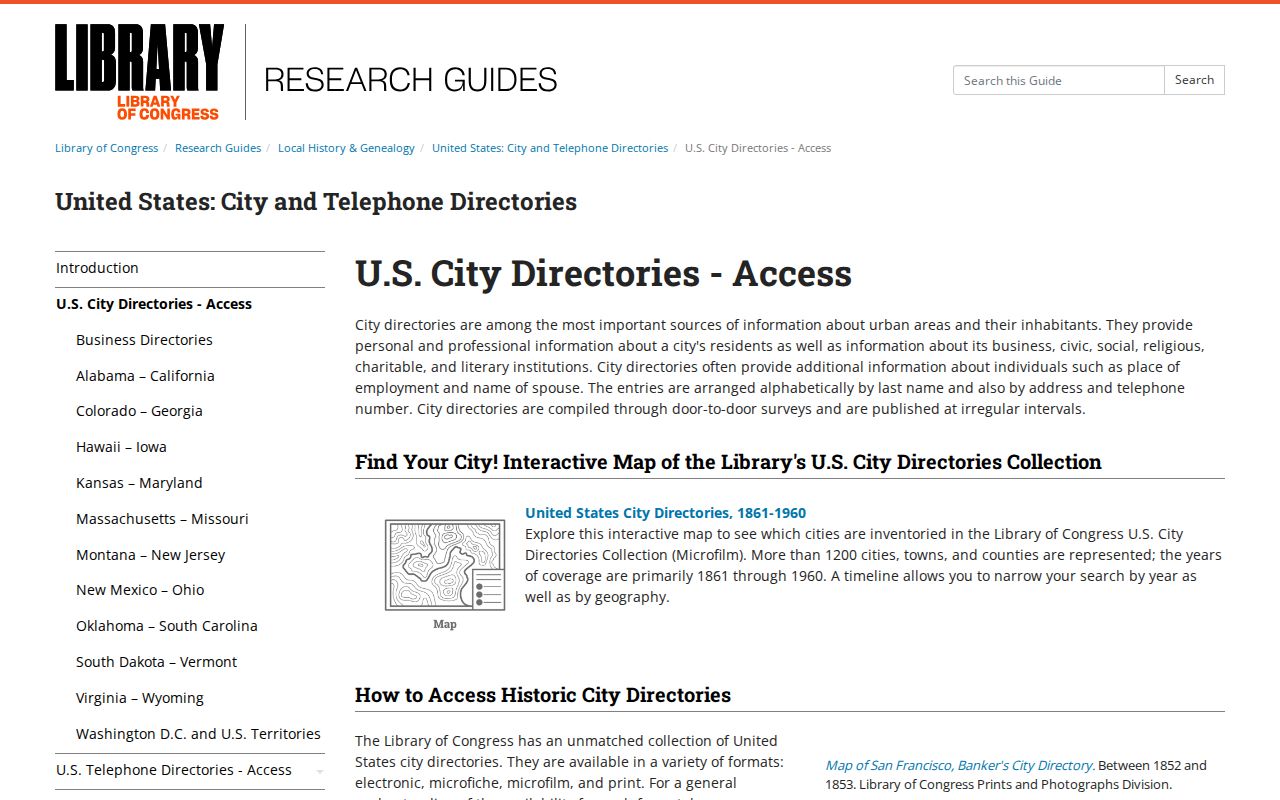1280x800 pixels.
Task: Go to Montana – New Jersey page
Action: coord(150,555)
